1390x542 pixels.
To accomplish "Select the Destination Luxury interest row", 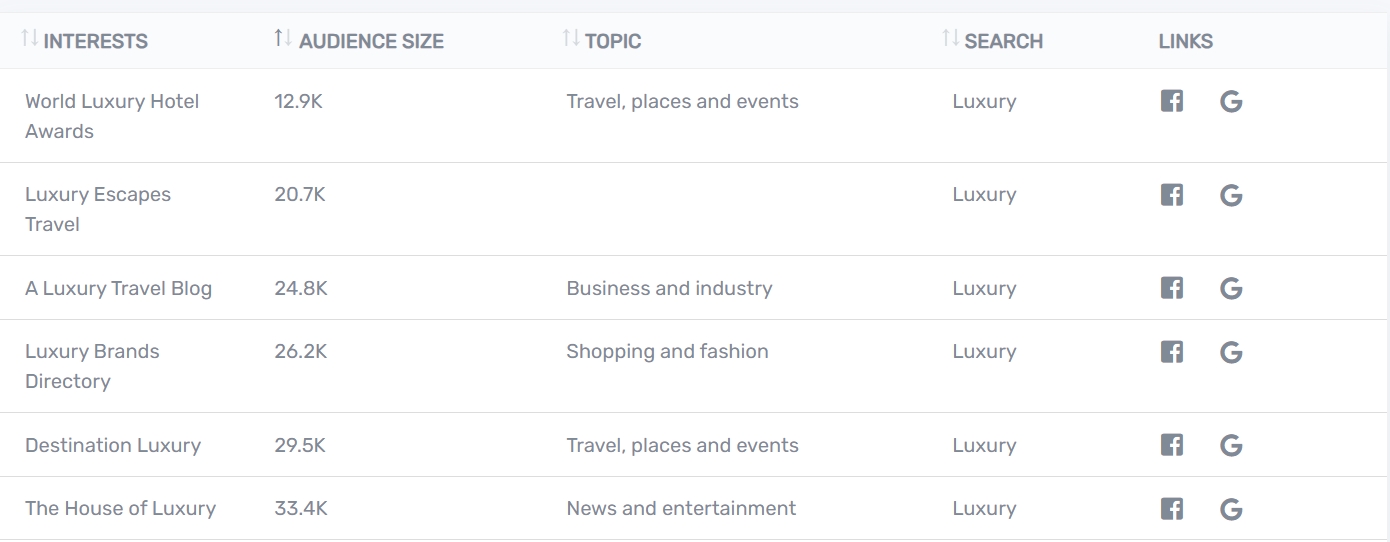I will pos(695,445).
